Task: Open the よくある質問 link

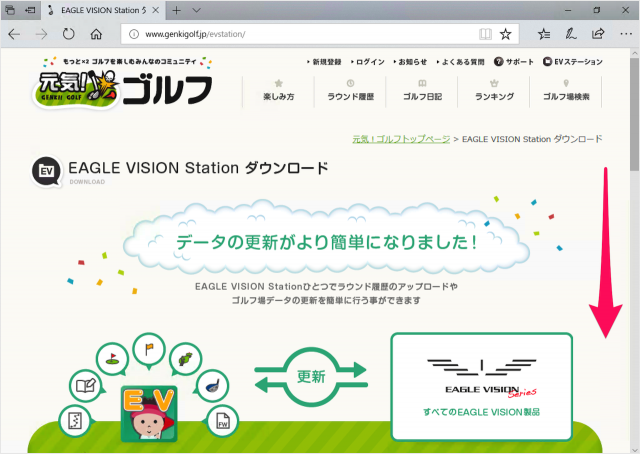Action: pos(460,62)
